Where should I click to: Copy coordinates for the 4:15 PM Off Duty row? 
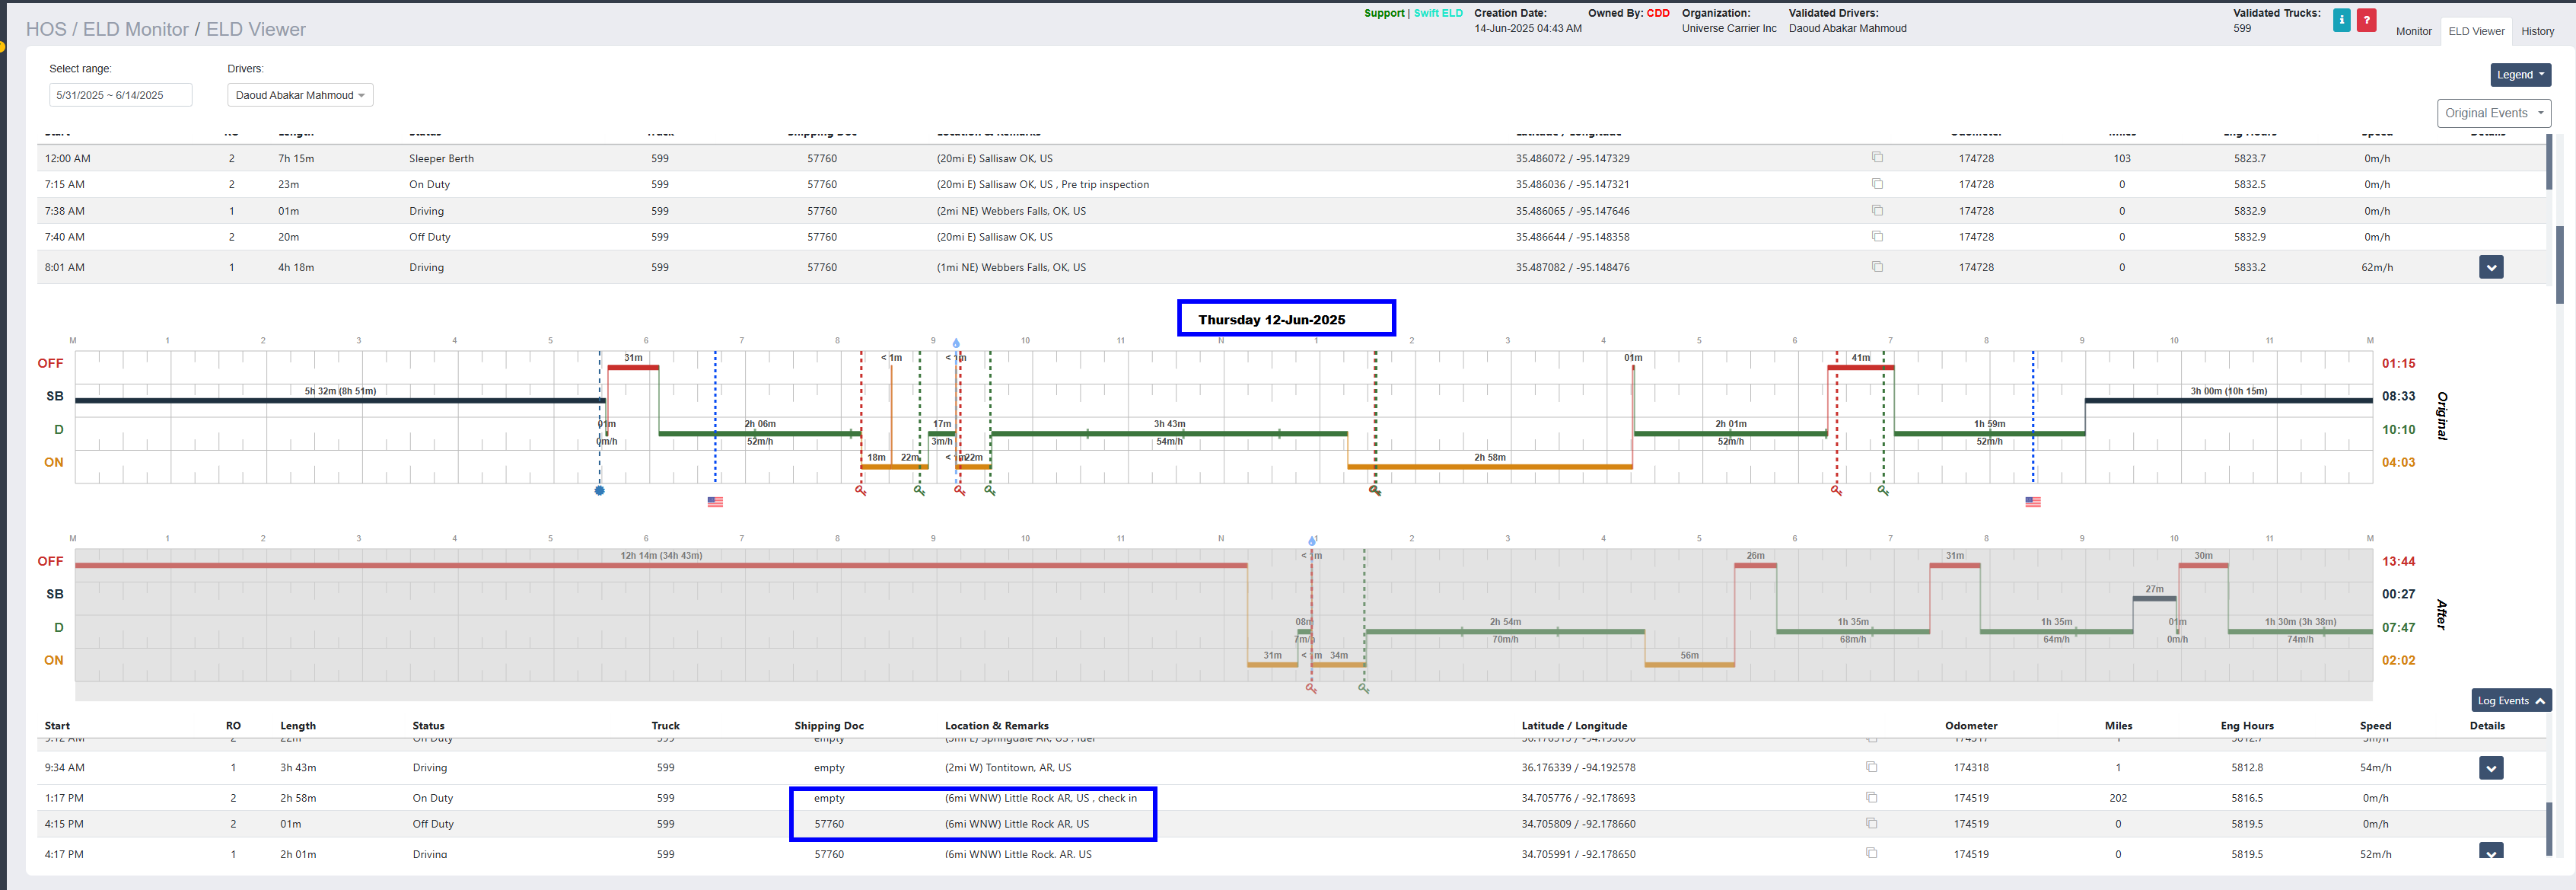point(1871,824)
